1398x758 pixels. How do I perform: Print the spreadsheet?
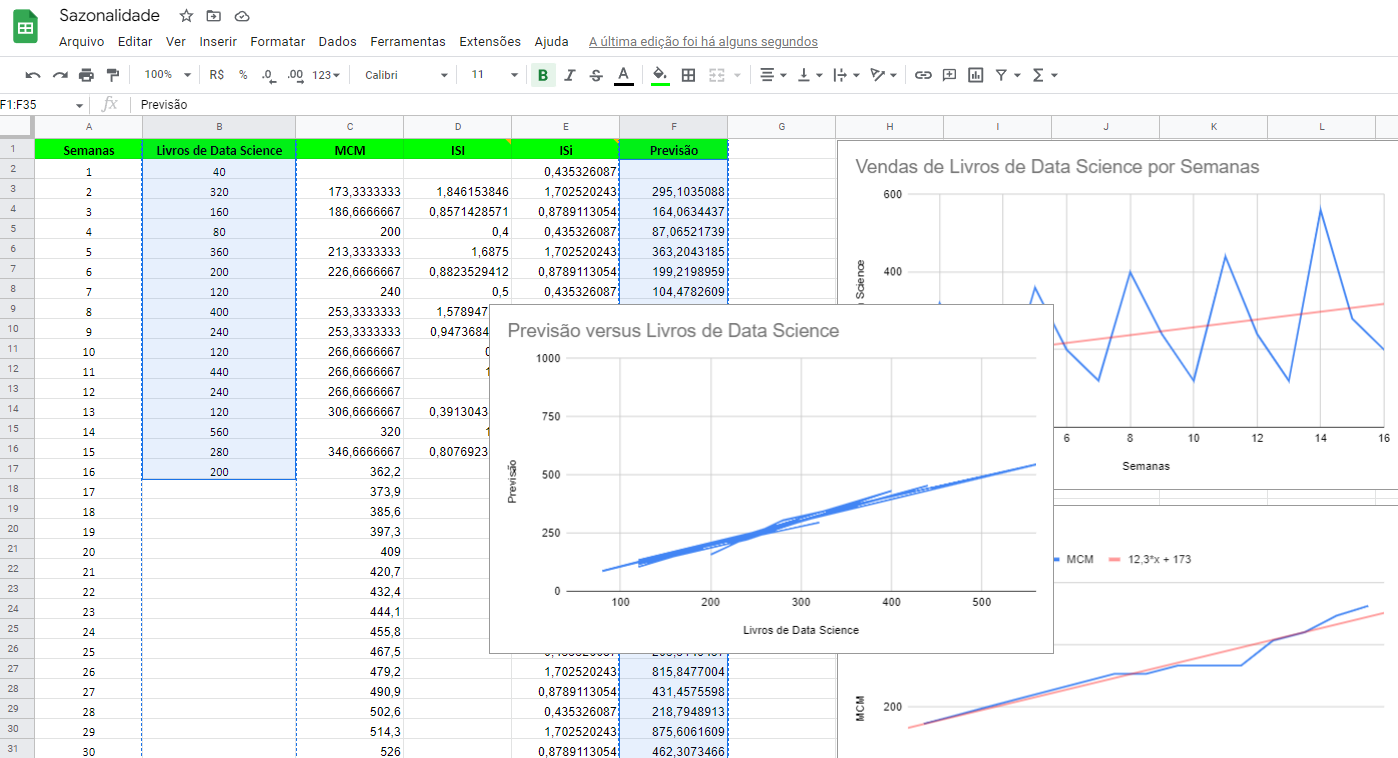pyautogui.click(x=86, y=75)
